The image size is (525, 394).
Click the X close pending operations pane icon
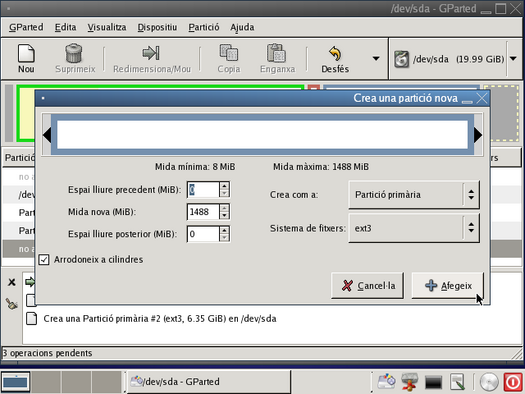[x=12, y=282]
